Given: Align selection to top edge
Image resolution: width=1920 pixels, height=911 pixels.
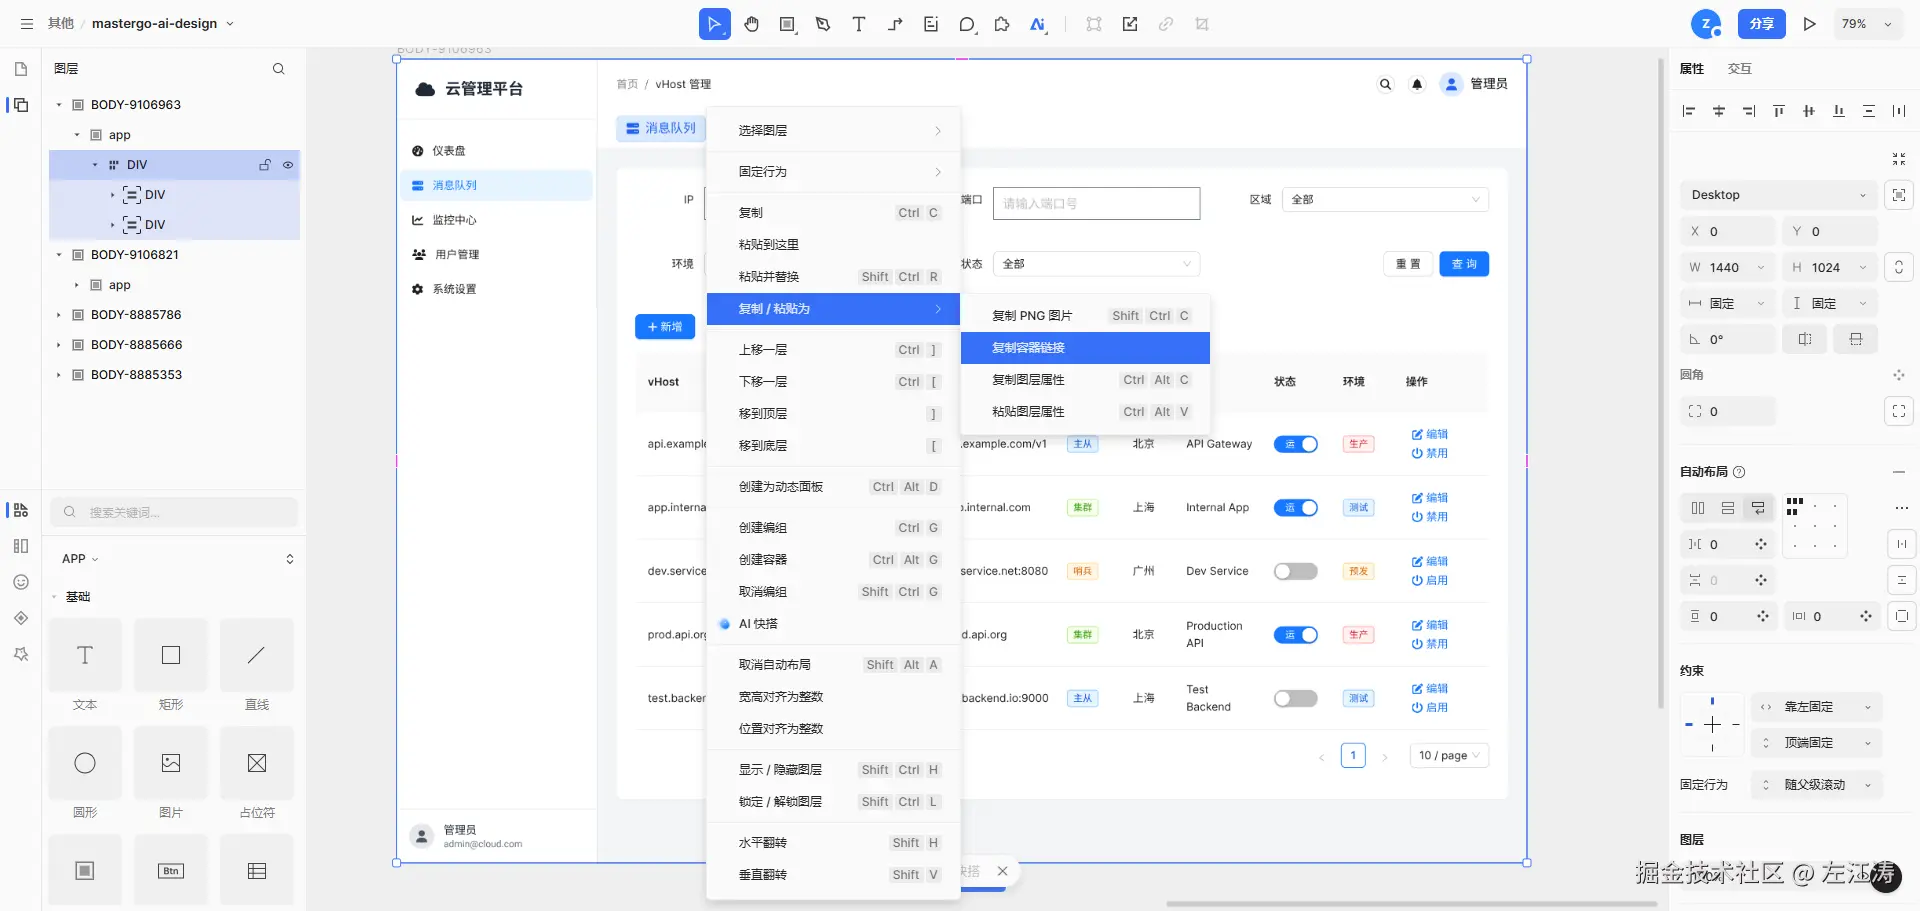Looking at the screenshot, I should point(1779,111).
